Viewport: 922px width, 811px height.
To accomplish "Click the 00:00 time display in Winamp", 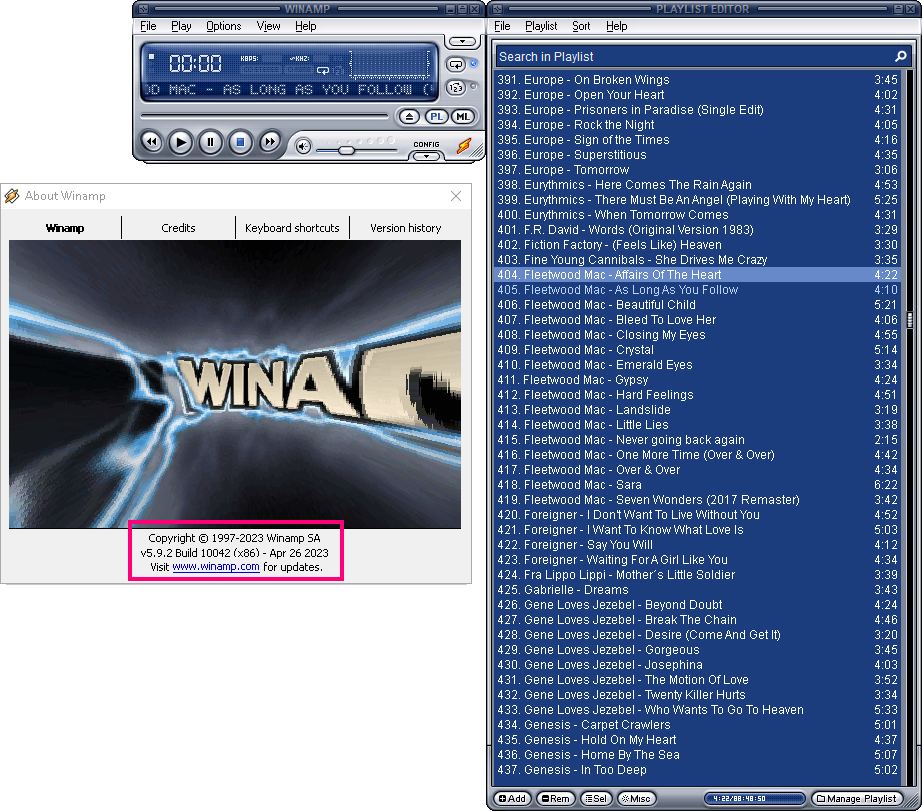I will (195, 63).
